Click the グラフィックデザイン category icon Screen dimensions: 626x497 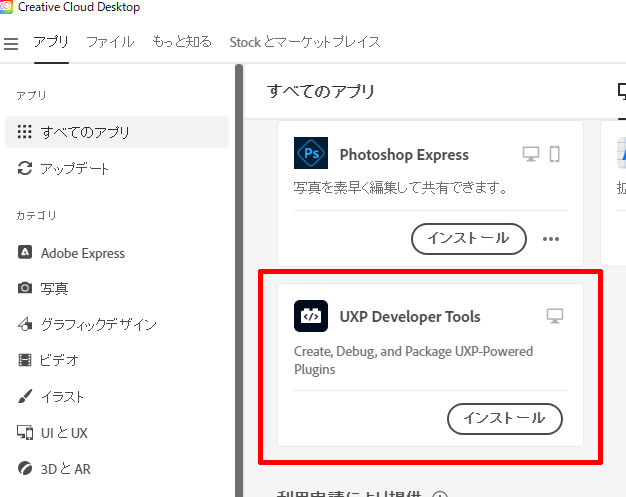25,324
